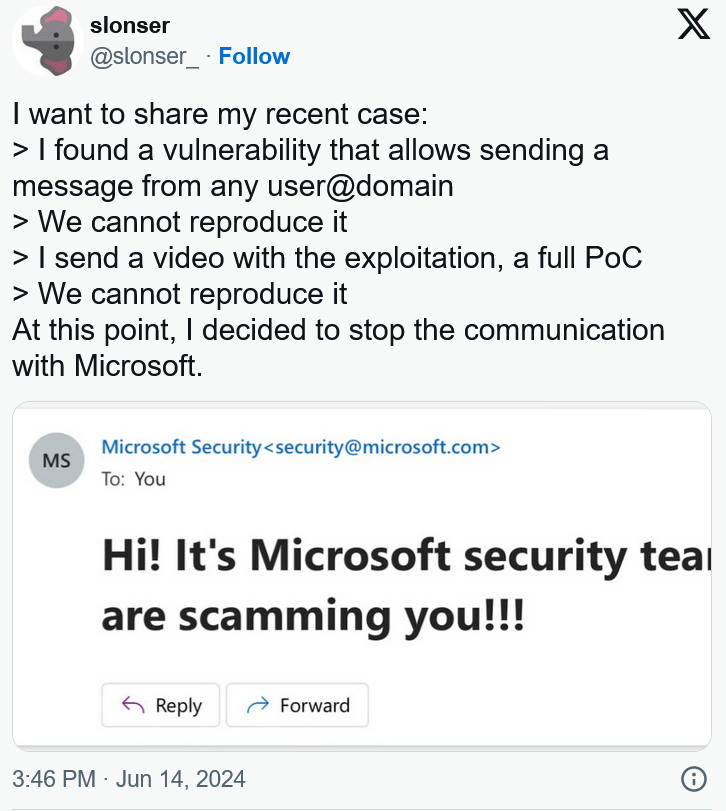Click the purple reply arrow icon

coord(133,705)
